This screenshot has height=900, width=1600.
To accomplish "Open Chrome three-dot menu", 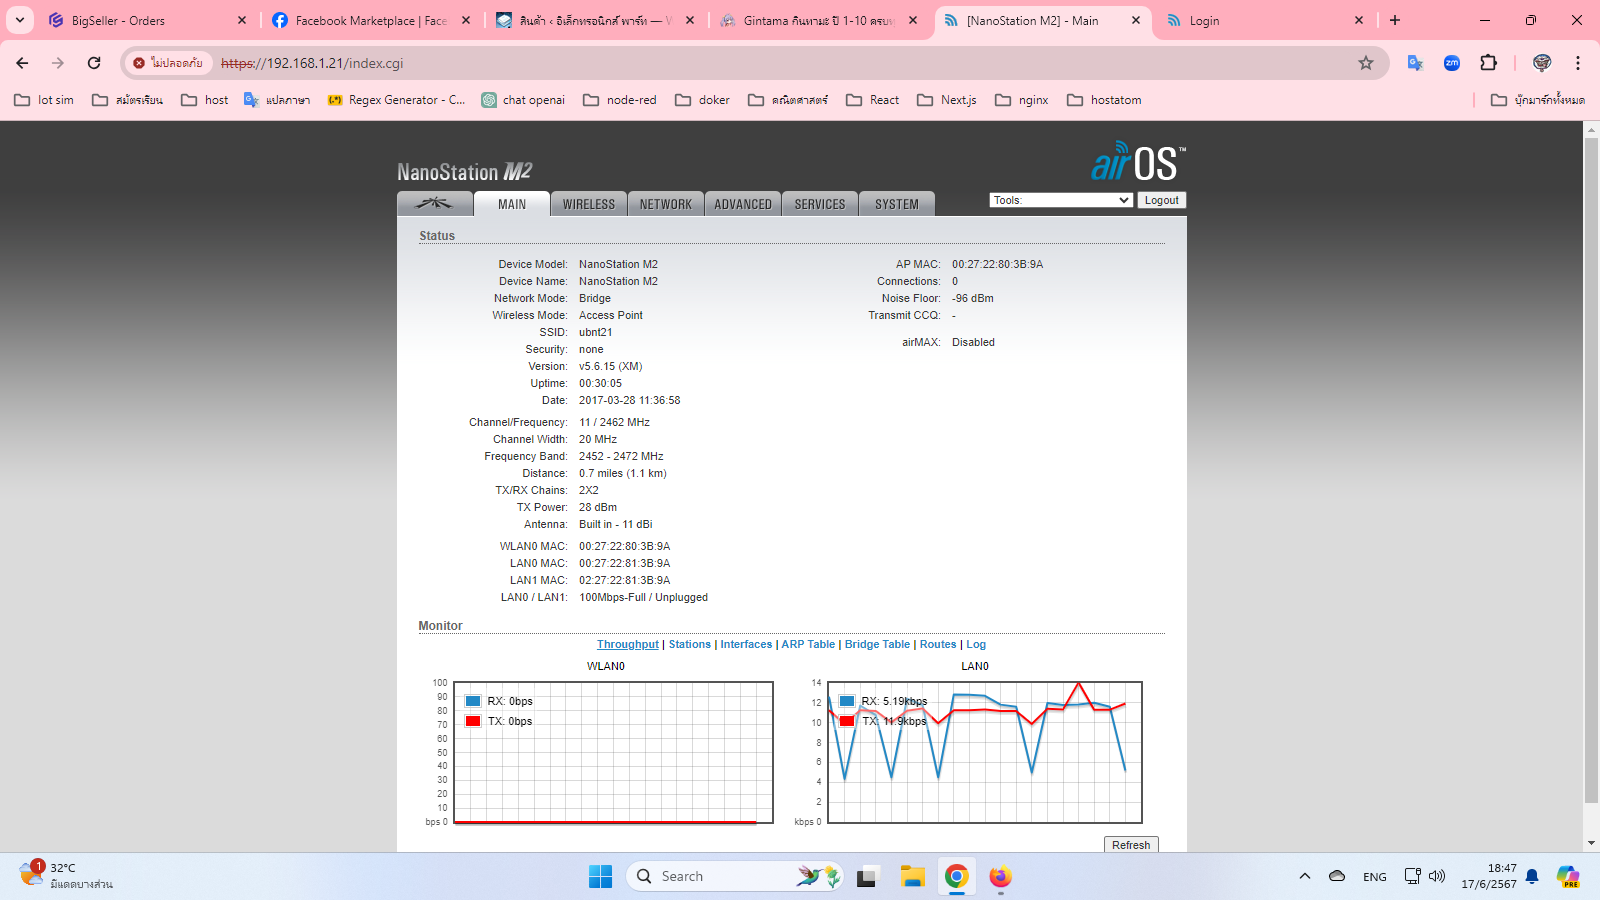I will (x=1578, y=63).
